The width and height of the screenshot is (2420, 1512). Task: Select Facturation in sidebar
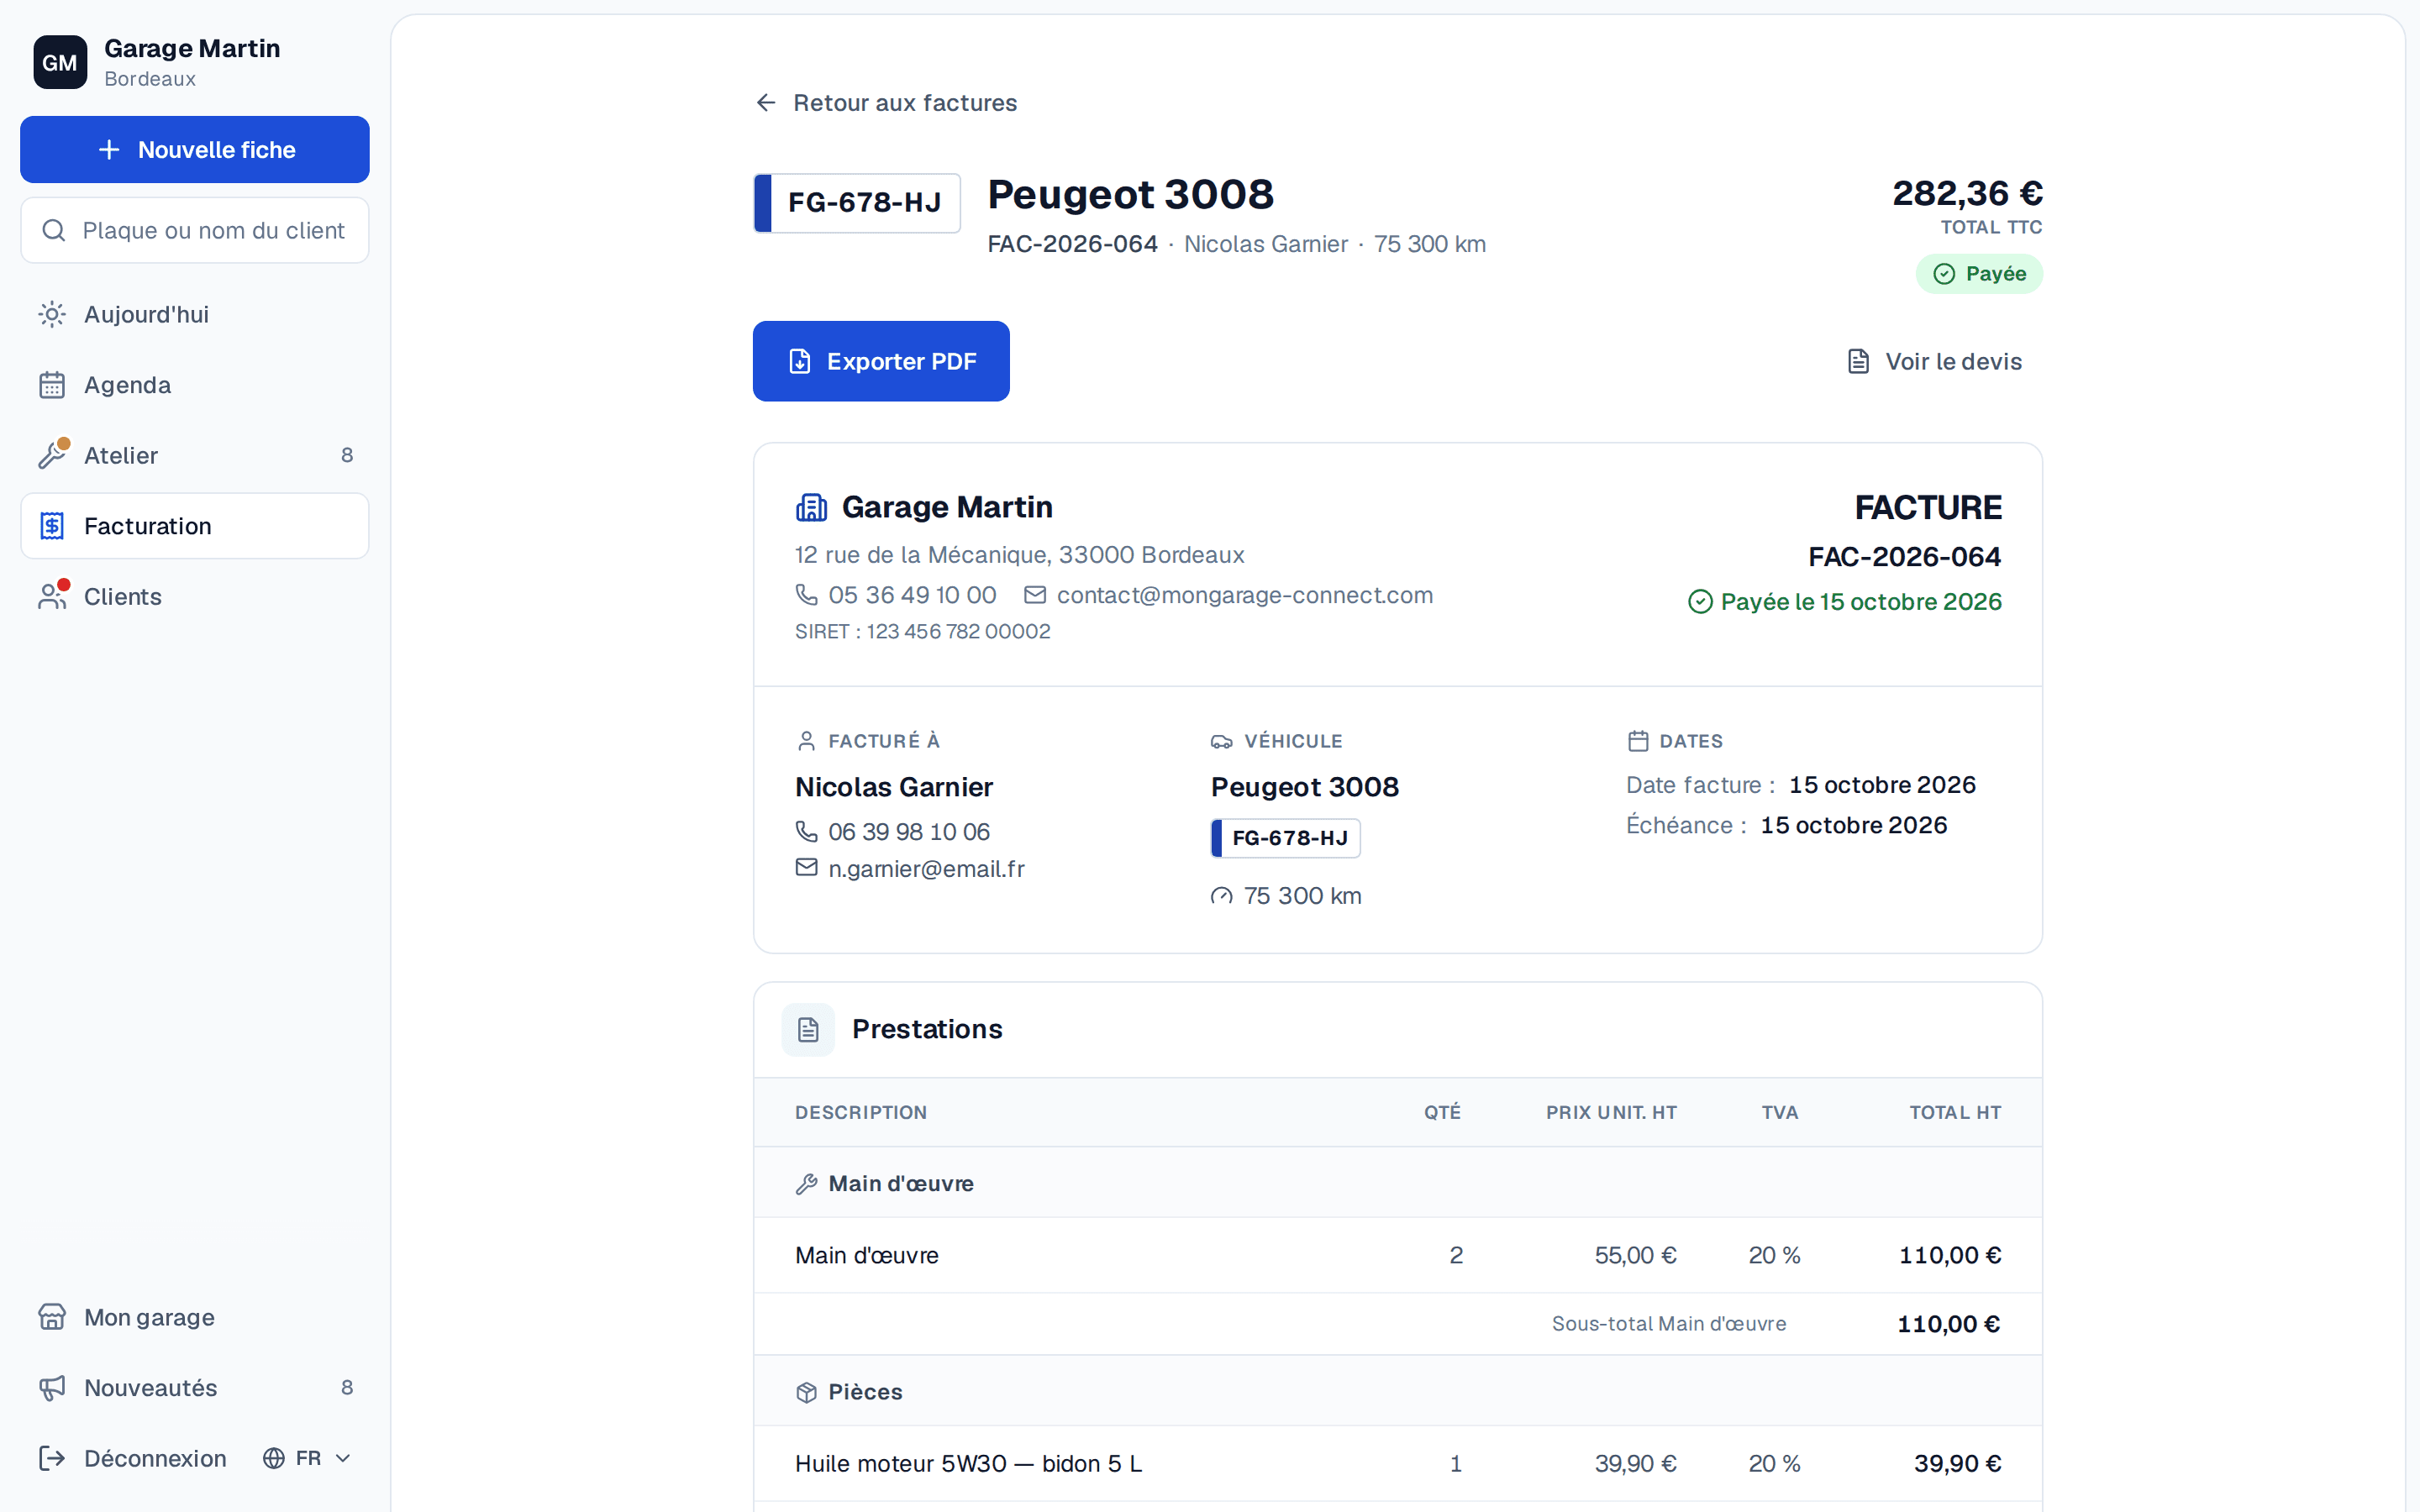point(195,526)
